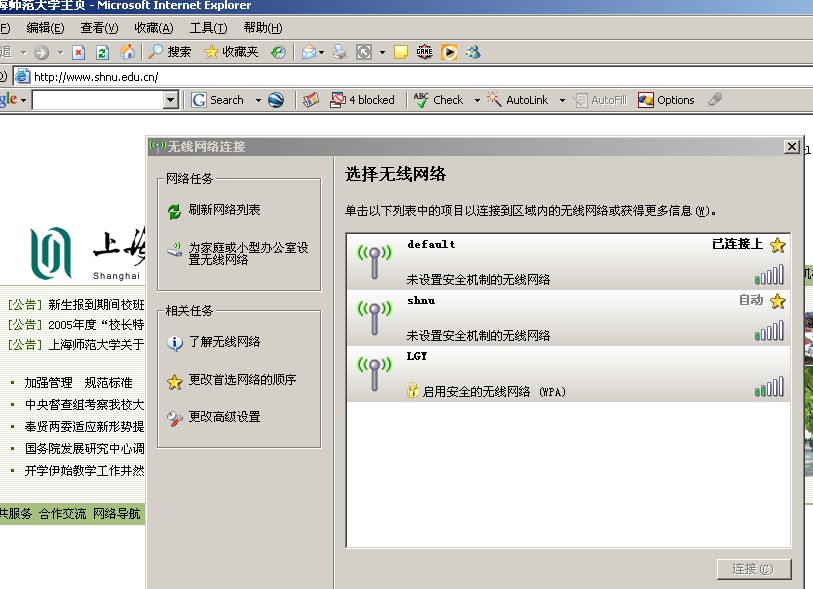Open the 工具(T) menu
813x589 pixels.
coord(208,28)
